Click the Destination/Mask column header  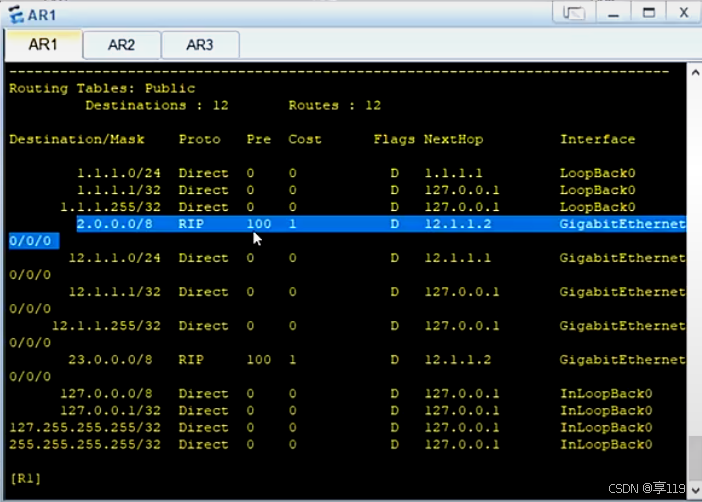tap(77, 139)
